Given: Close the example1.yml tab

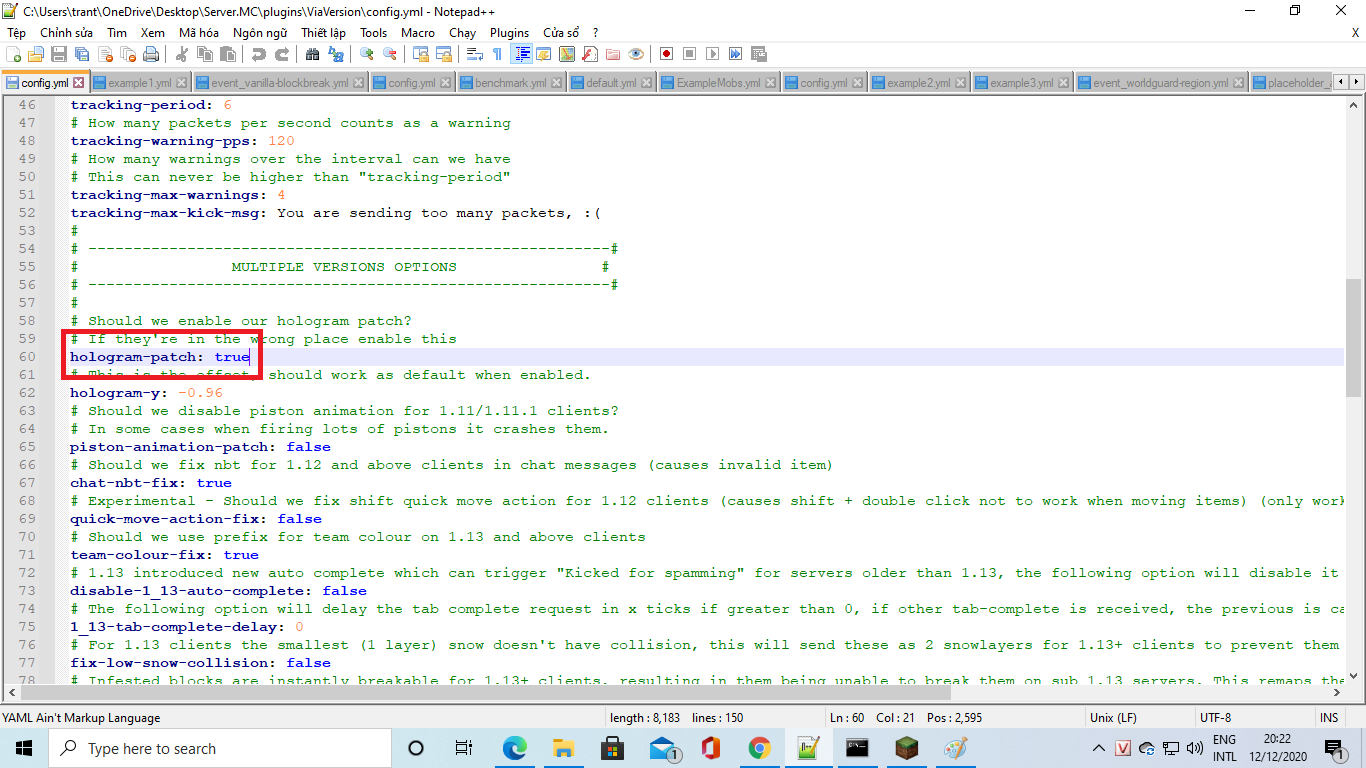Looking at the screenshot, I should [181, 83].
